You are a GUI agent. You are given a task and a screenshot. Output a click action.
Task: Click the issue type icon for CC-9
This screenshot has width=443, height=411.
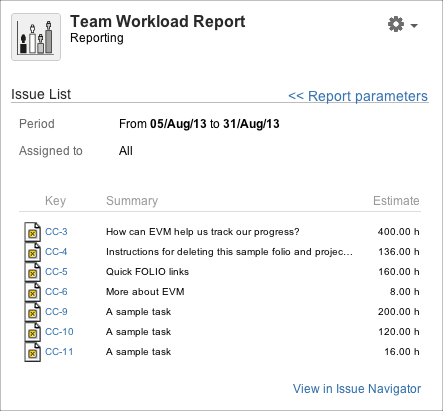[33, 312]
